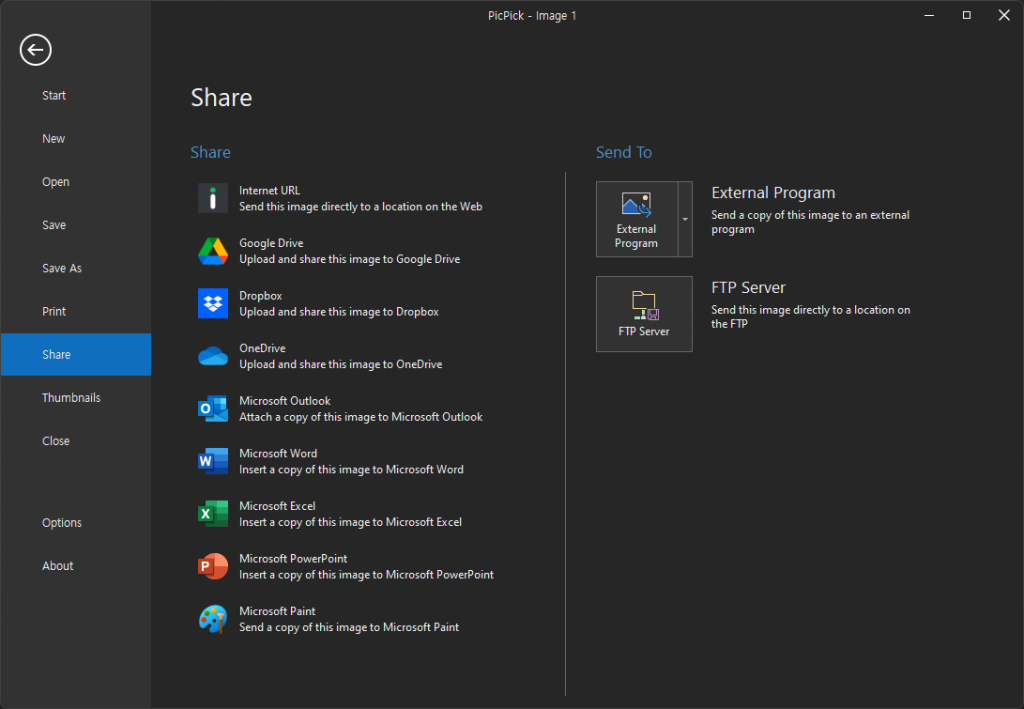The image size is (1024, 709).
Task: Expand the External Program dropdown arrow
Action: click(x=685, y=219)
